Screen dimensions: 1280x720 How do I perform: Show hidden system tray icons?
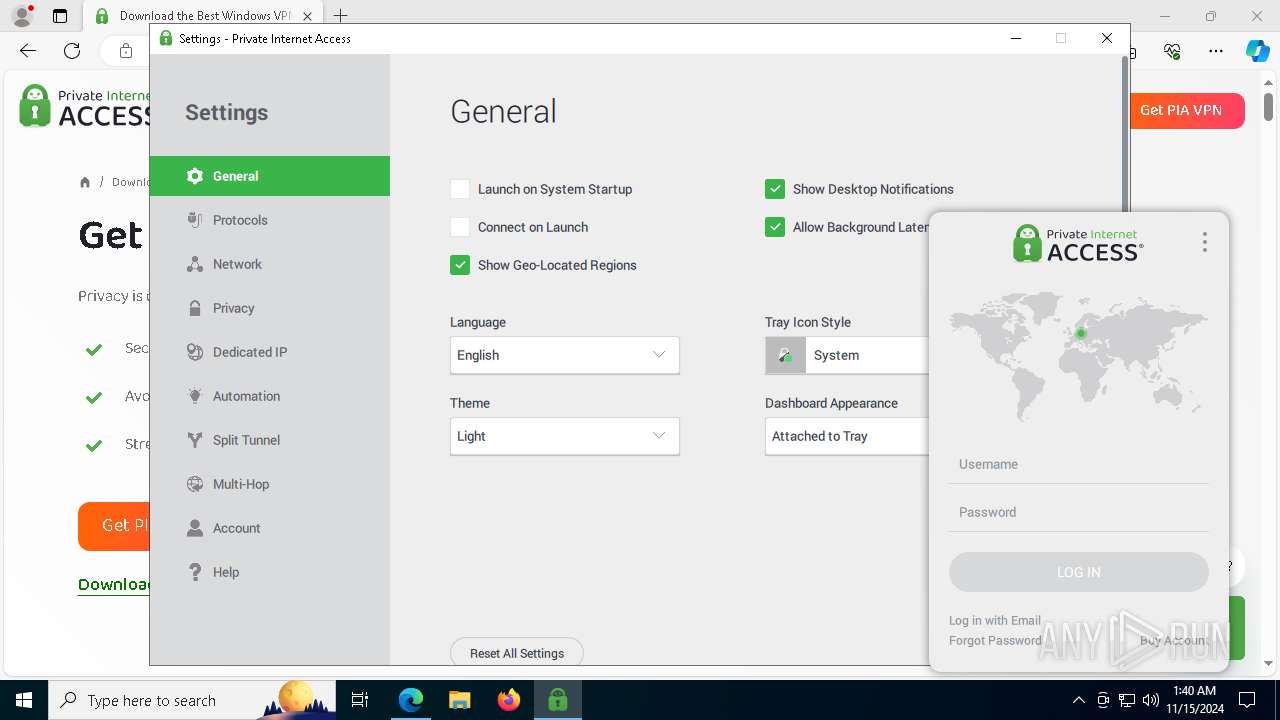tap(1078, 700)
